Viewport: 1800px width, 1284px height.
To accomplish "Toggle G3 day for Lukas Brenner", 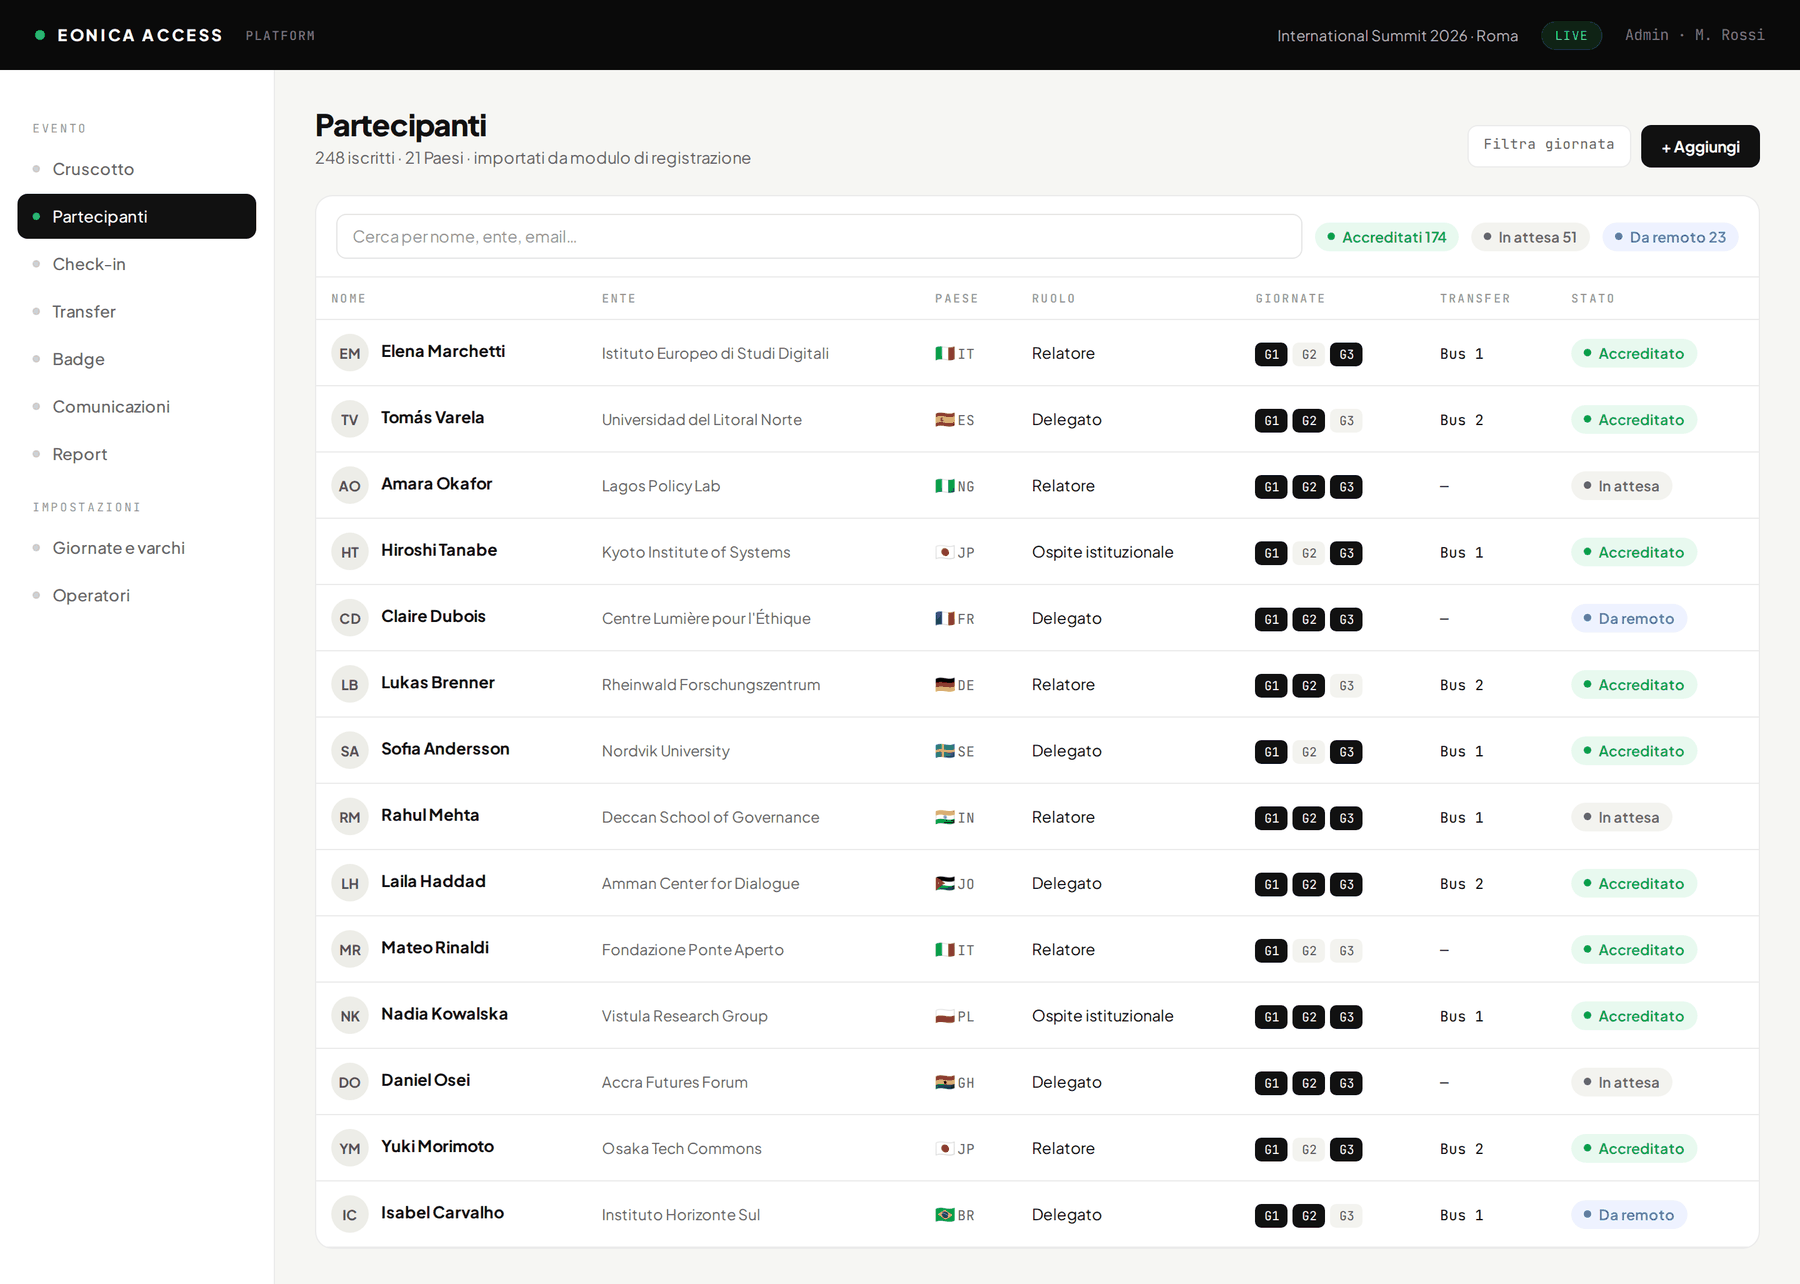I will 1346,685.
